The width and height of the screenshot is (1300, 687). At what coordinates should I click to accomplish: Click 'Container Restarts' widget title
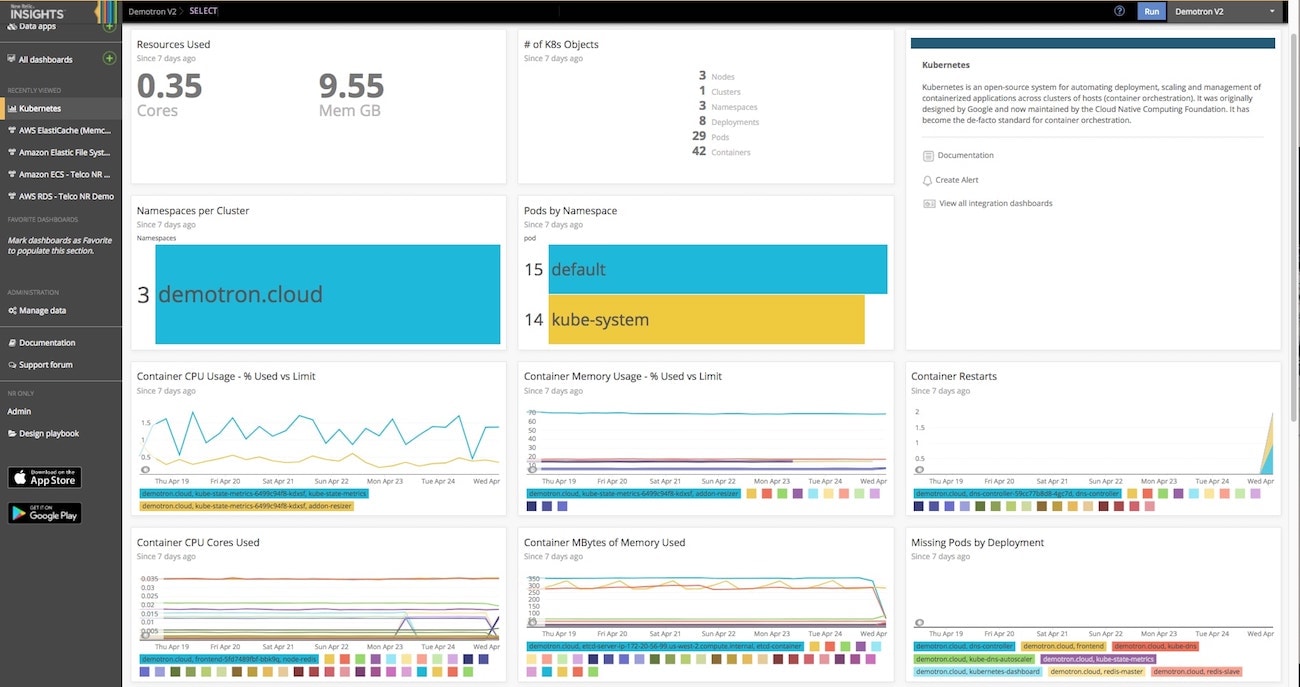click(953, 376)
